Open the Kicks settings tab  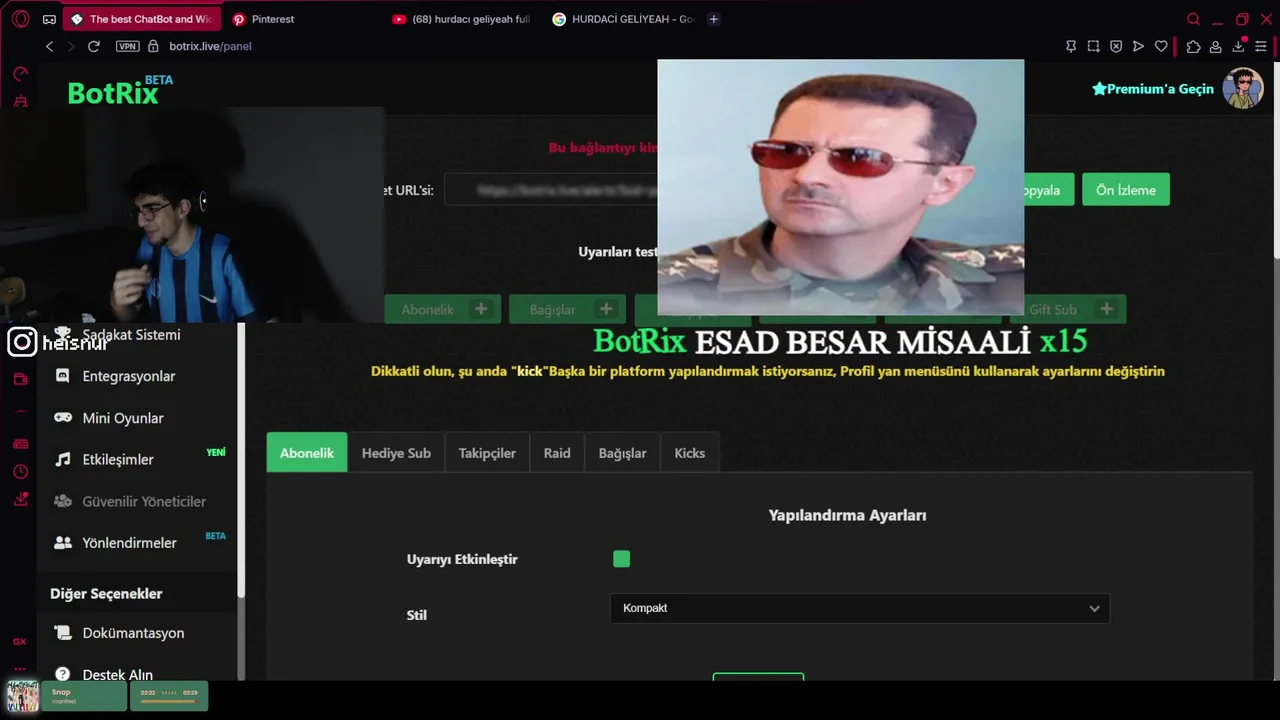coord(689,453)
